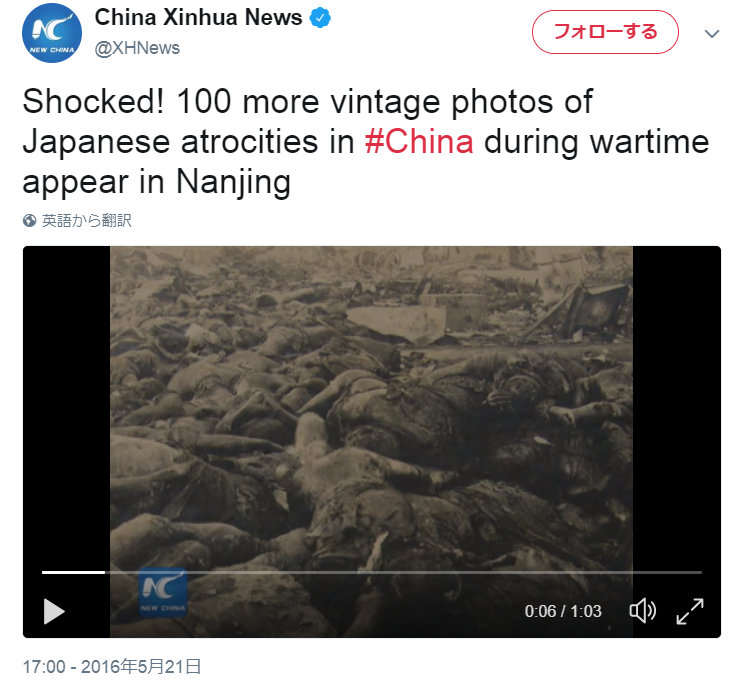Play the embedded video
Screen dimensions: 739x685
tap(54, 611)
